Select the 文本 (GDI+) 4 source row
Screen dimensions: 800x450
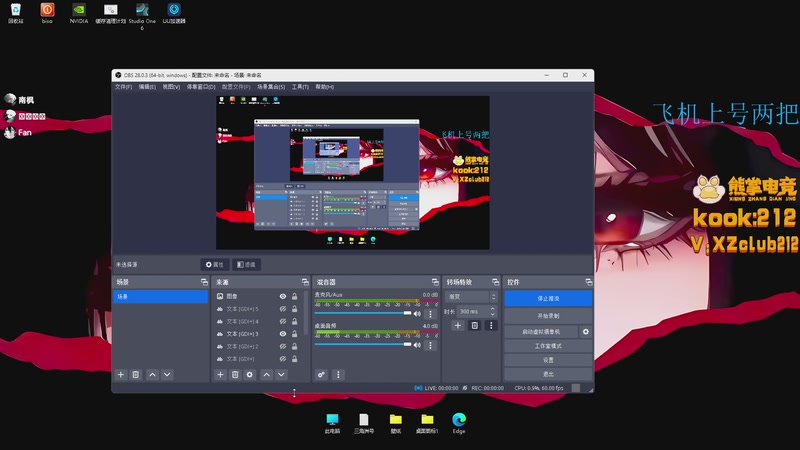258,321
